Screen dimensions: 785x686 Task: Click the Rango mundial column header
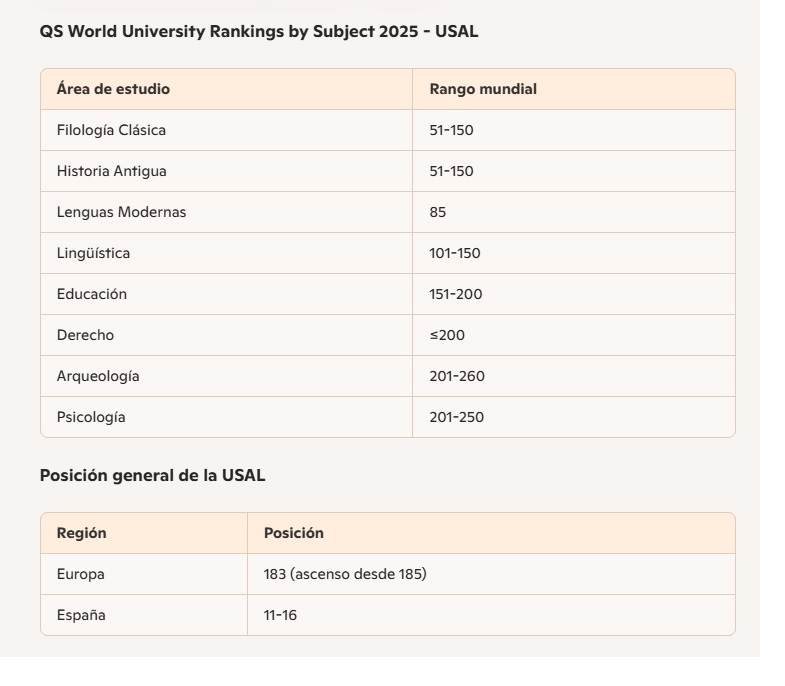[x=483, y=89]
